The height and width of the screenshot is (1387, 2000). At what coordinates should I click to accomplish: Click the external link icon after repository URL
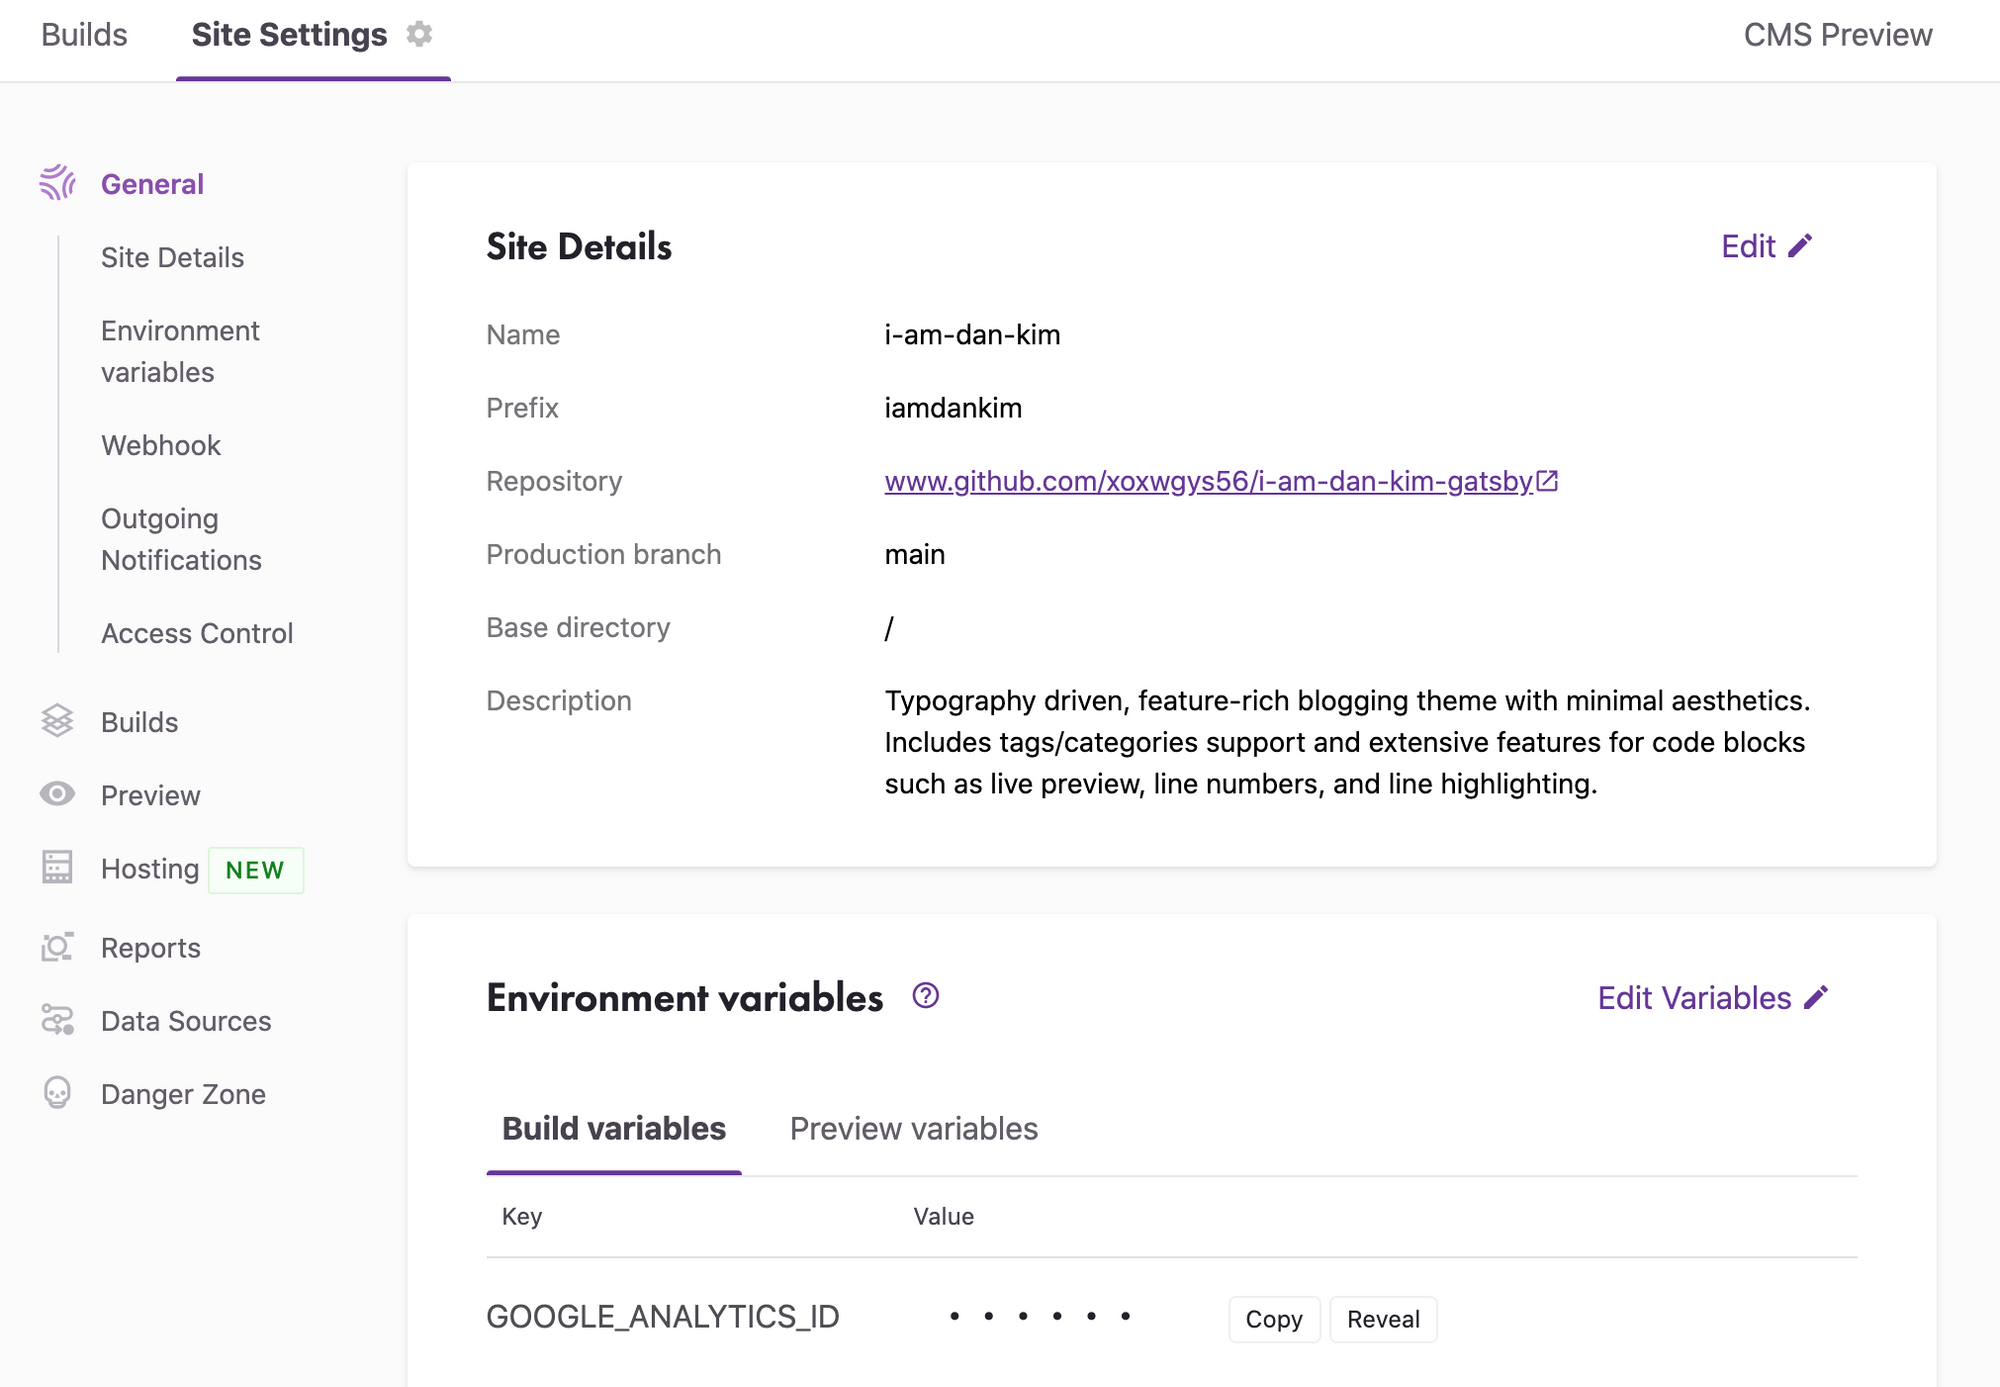(1547, 481)
